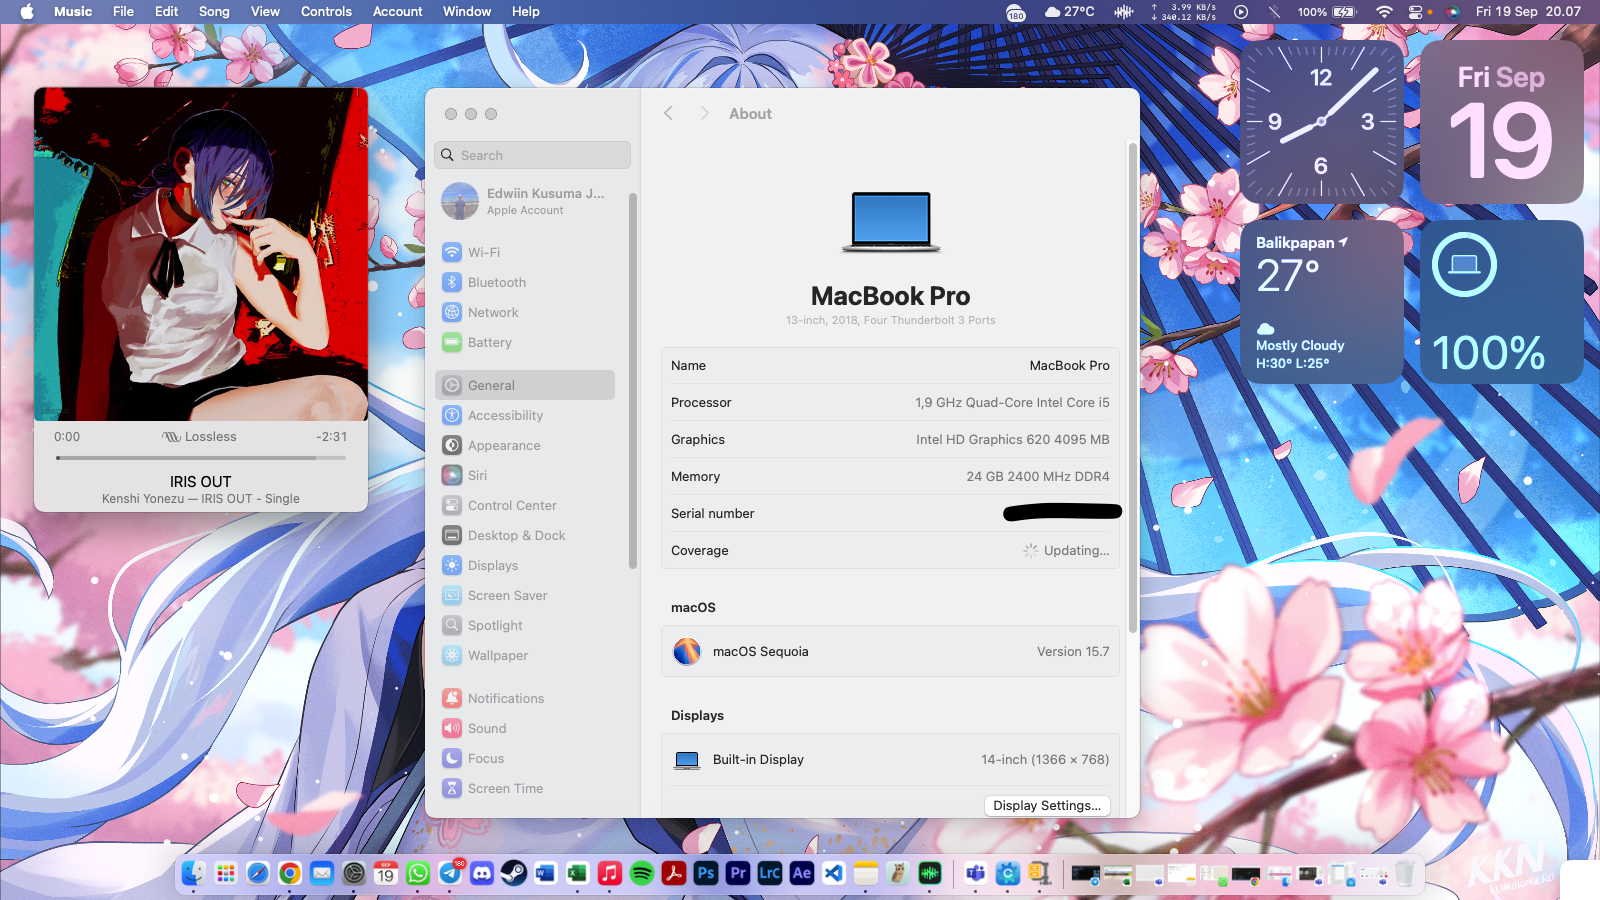Open Premiere Pro from the Dock
1600x900 pixels.
[x=738, y=873]
